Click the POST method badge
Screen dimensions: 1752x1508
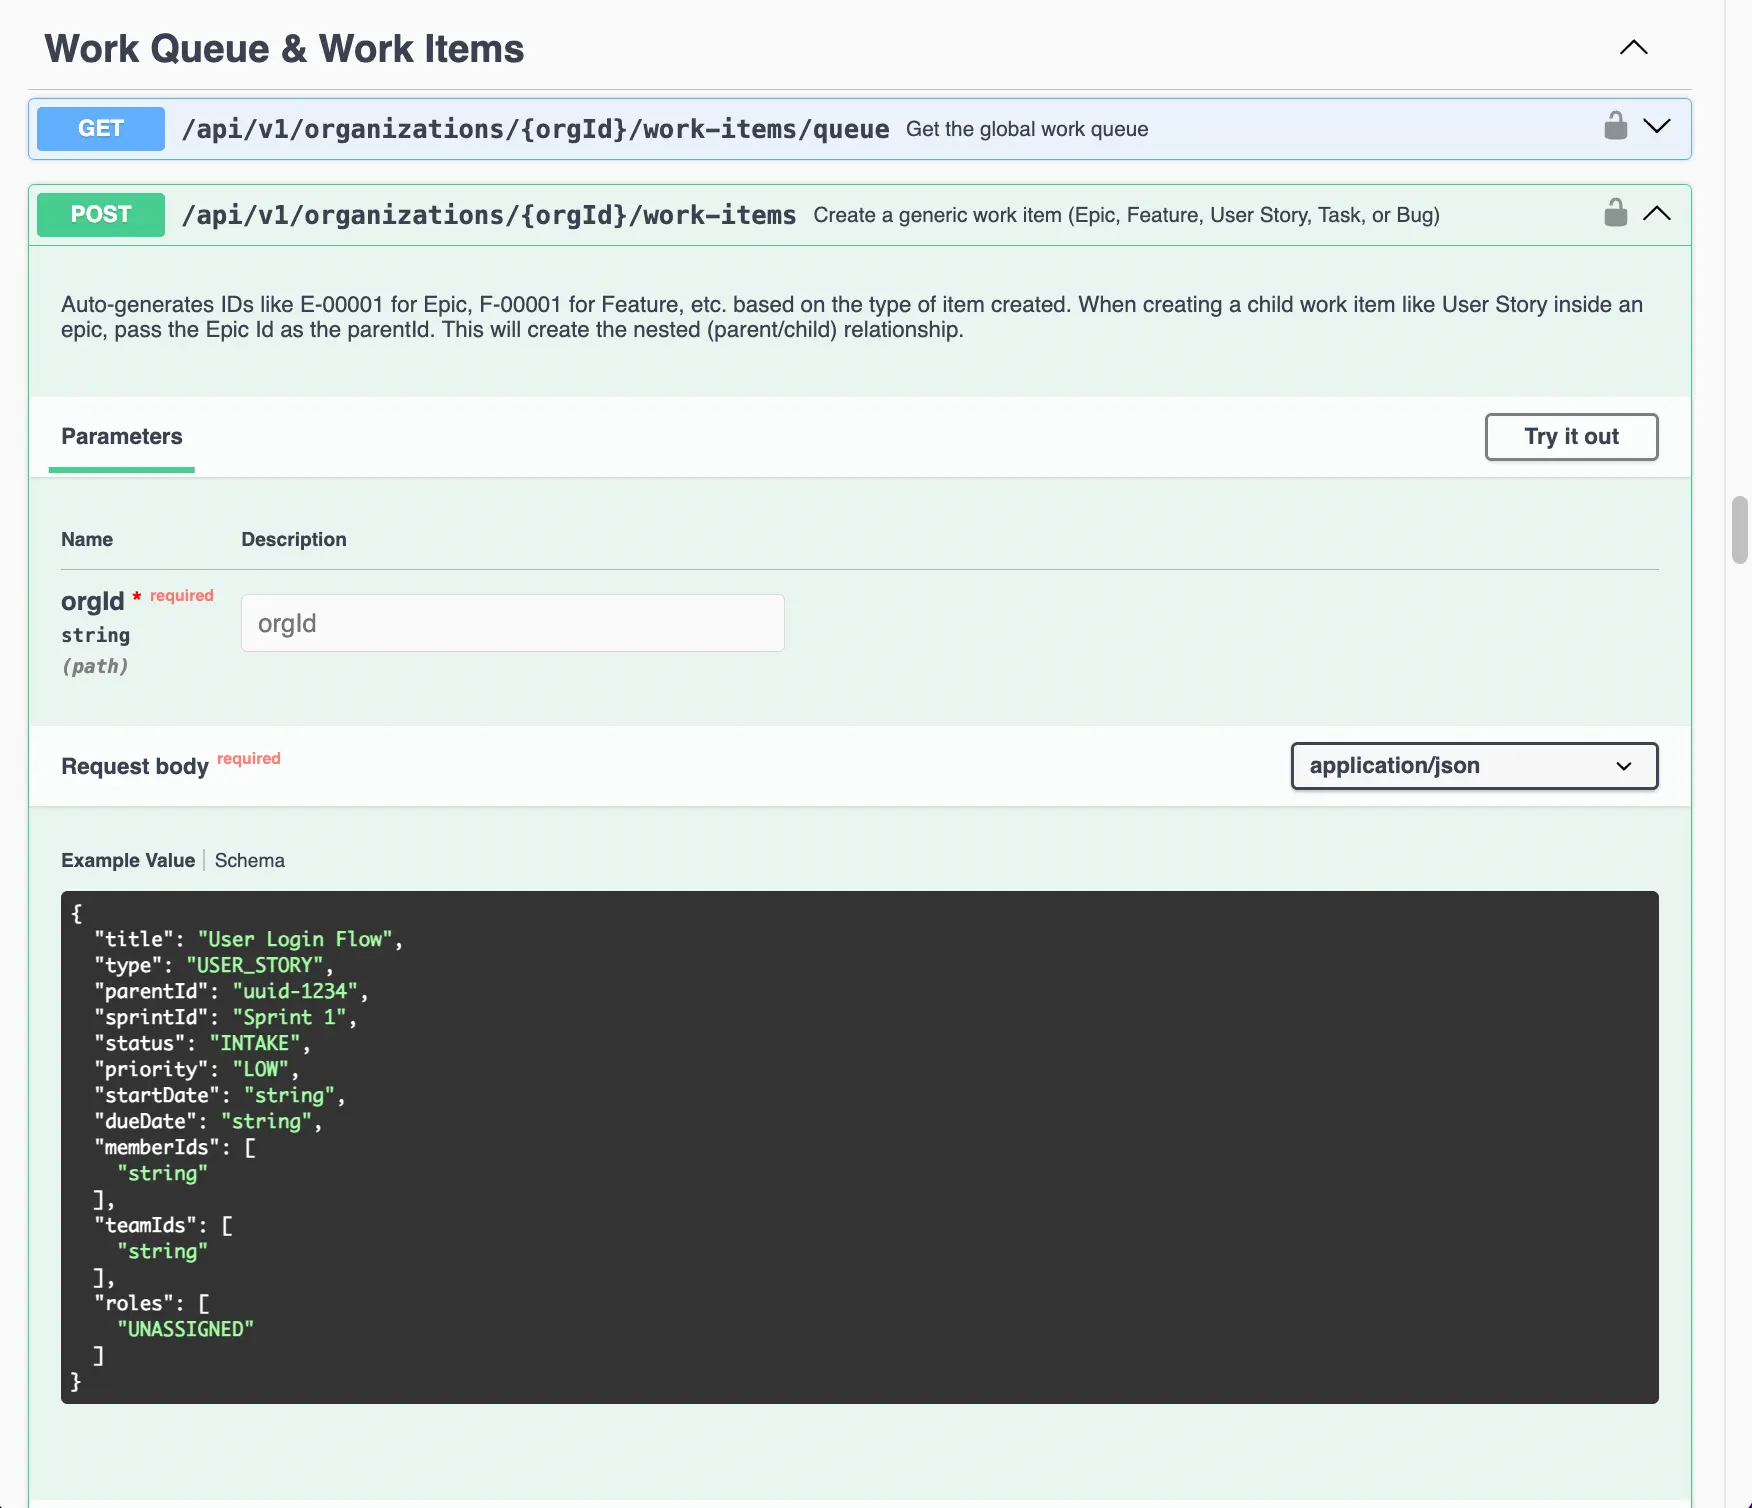[x=100, y=214]
